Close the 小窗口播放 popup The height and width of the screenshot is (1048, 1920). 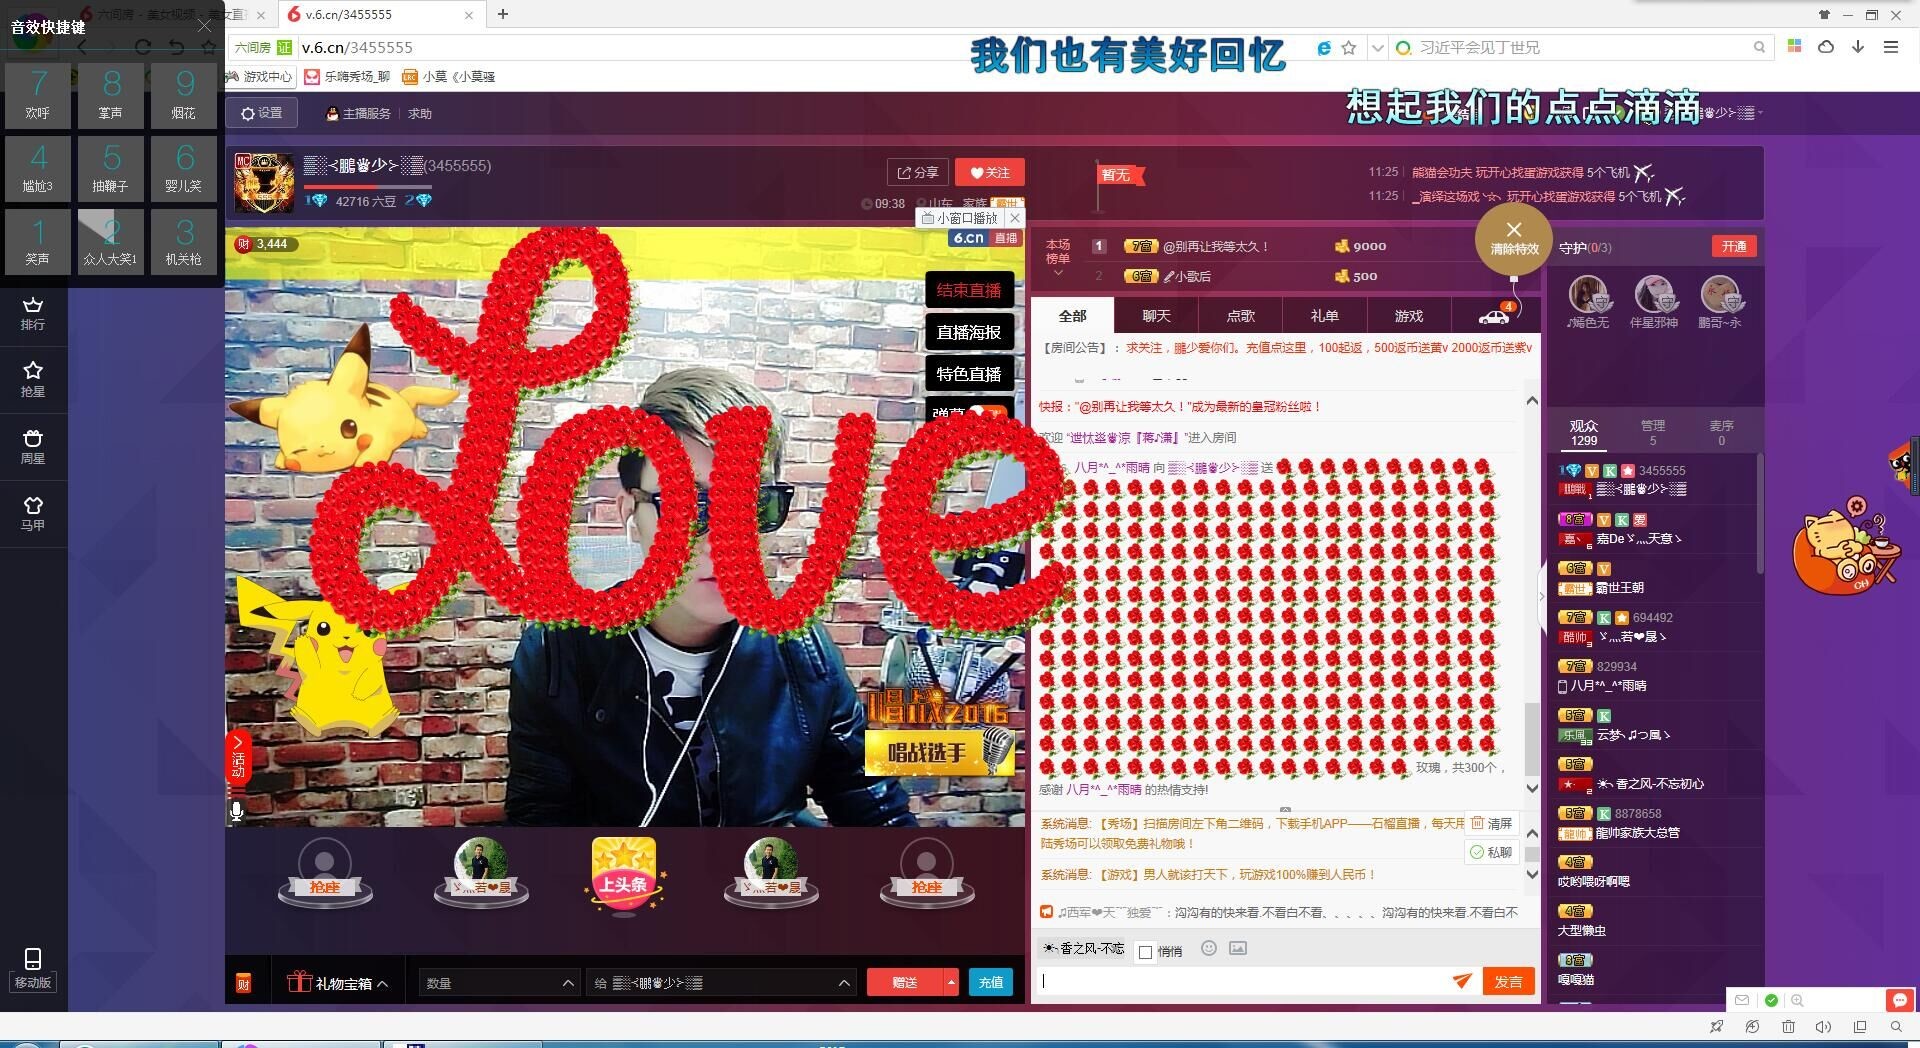[x=1015, y=217]
